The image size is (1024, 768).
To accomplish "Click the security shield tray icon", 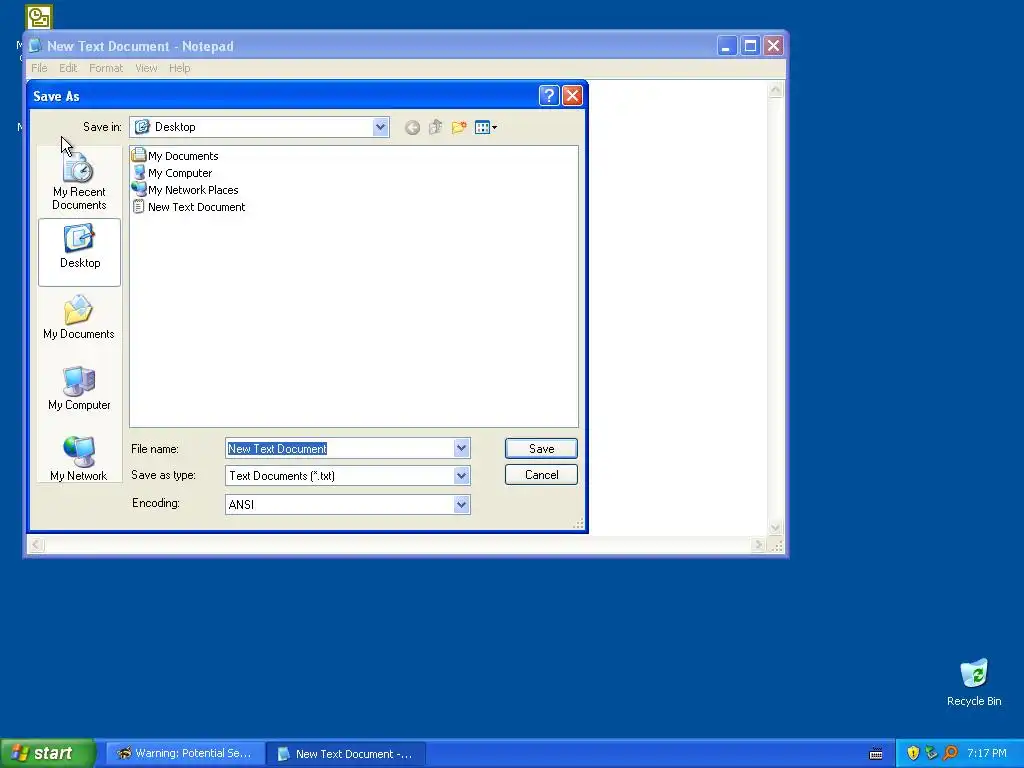I will (x=913, y=754).
